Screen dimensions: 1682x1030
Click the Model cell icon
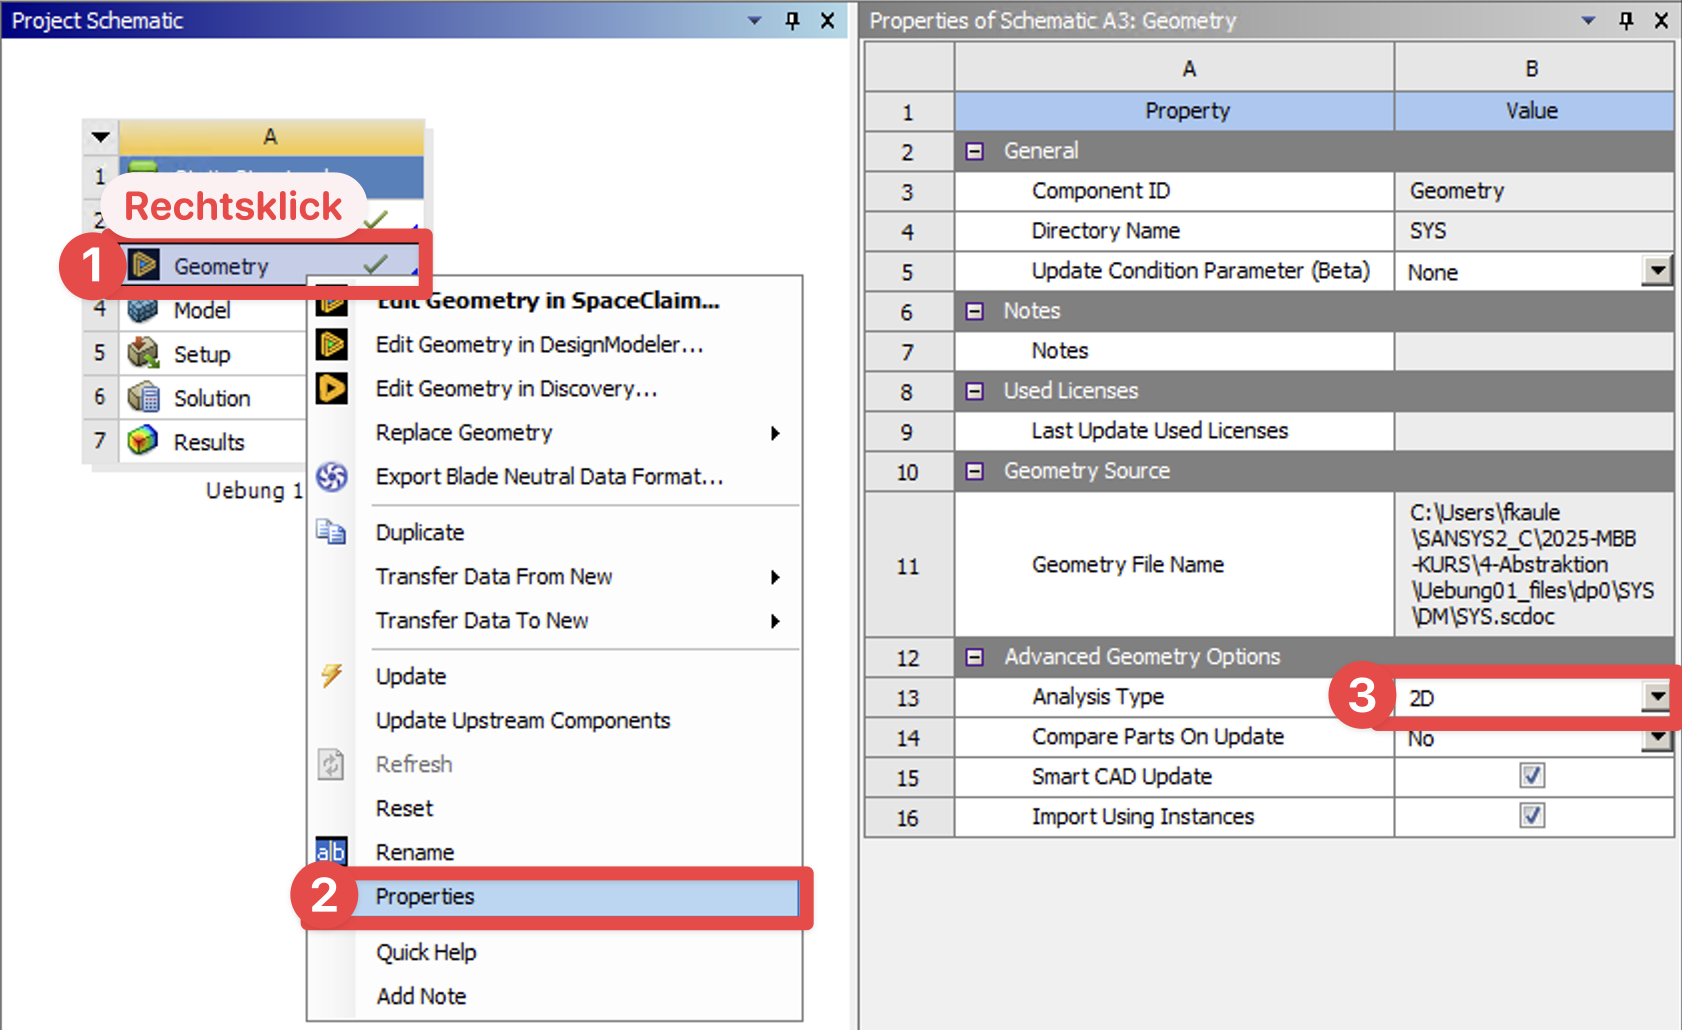143,310
